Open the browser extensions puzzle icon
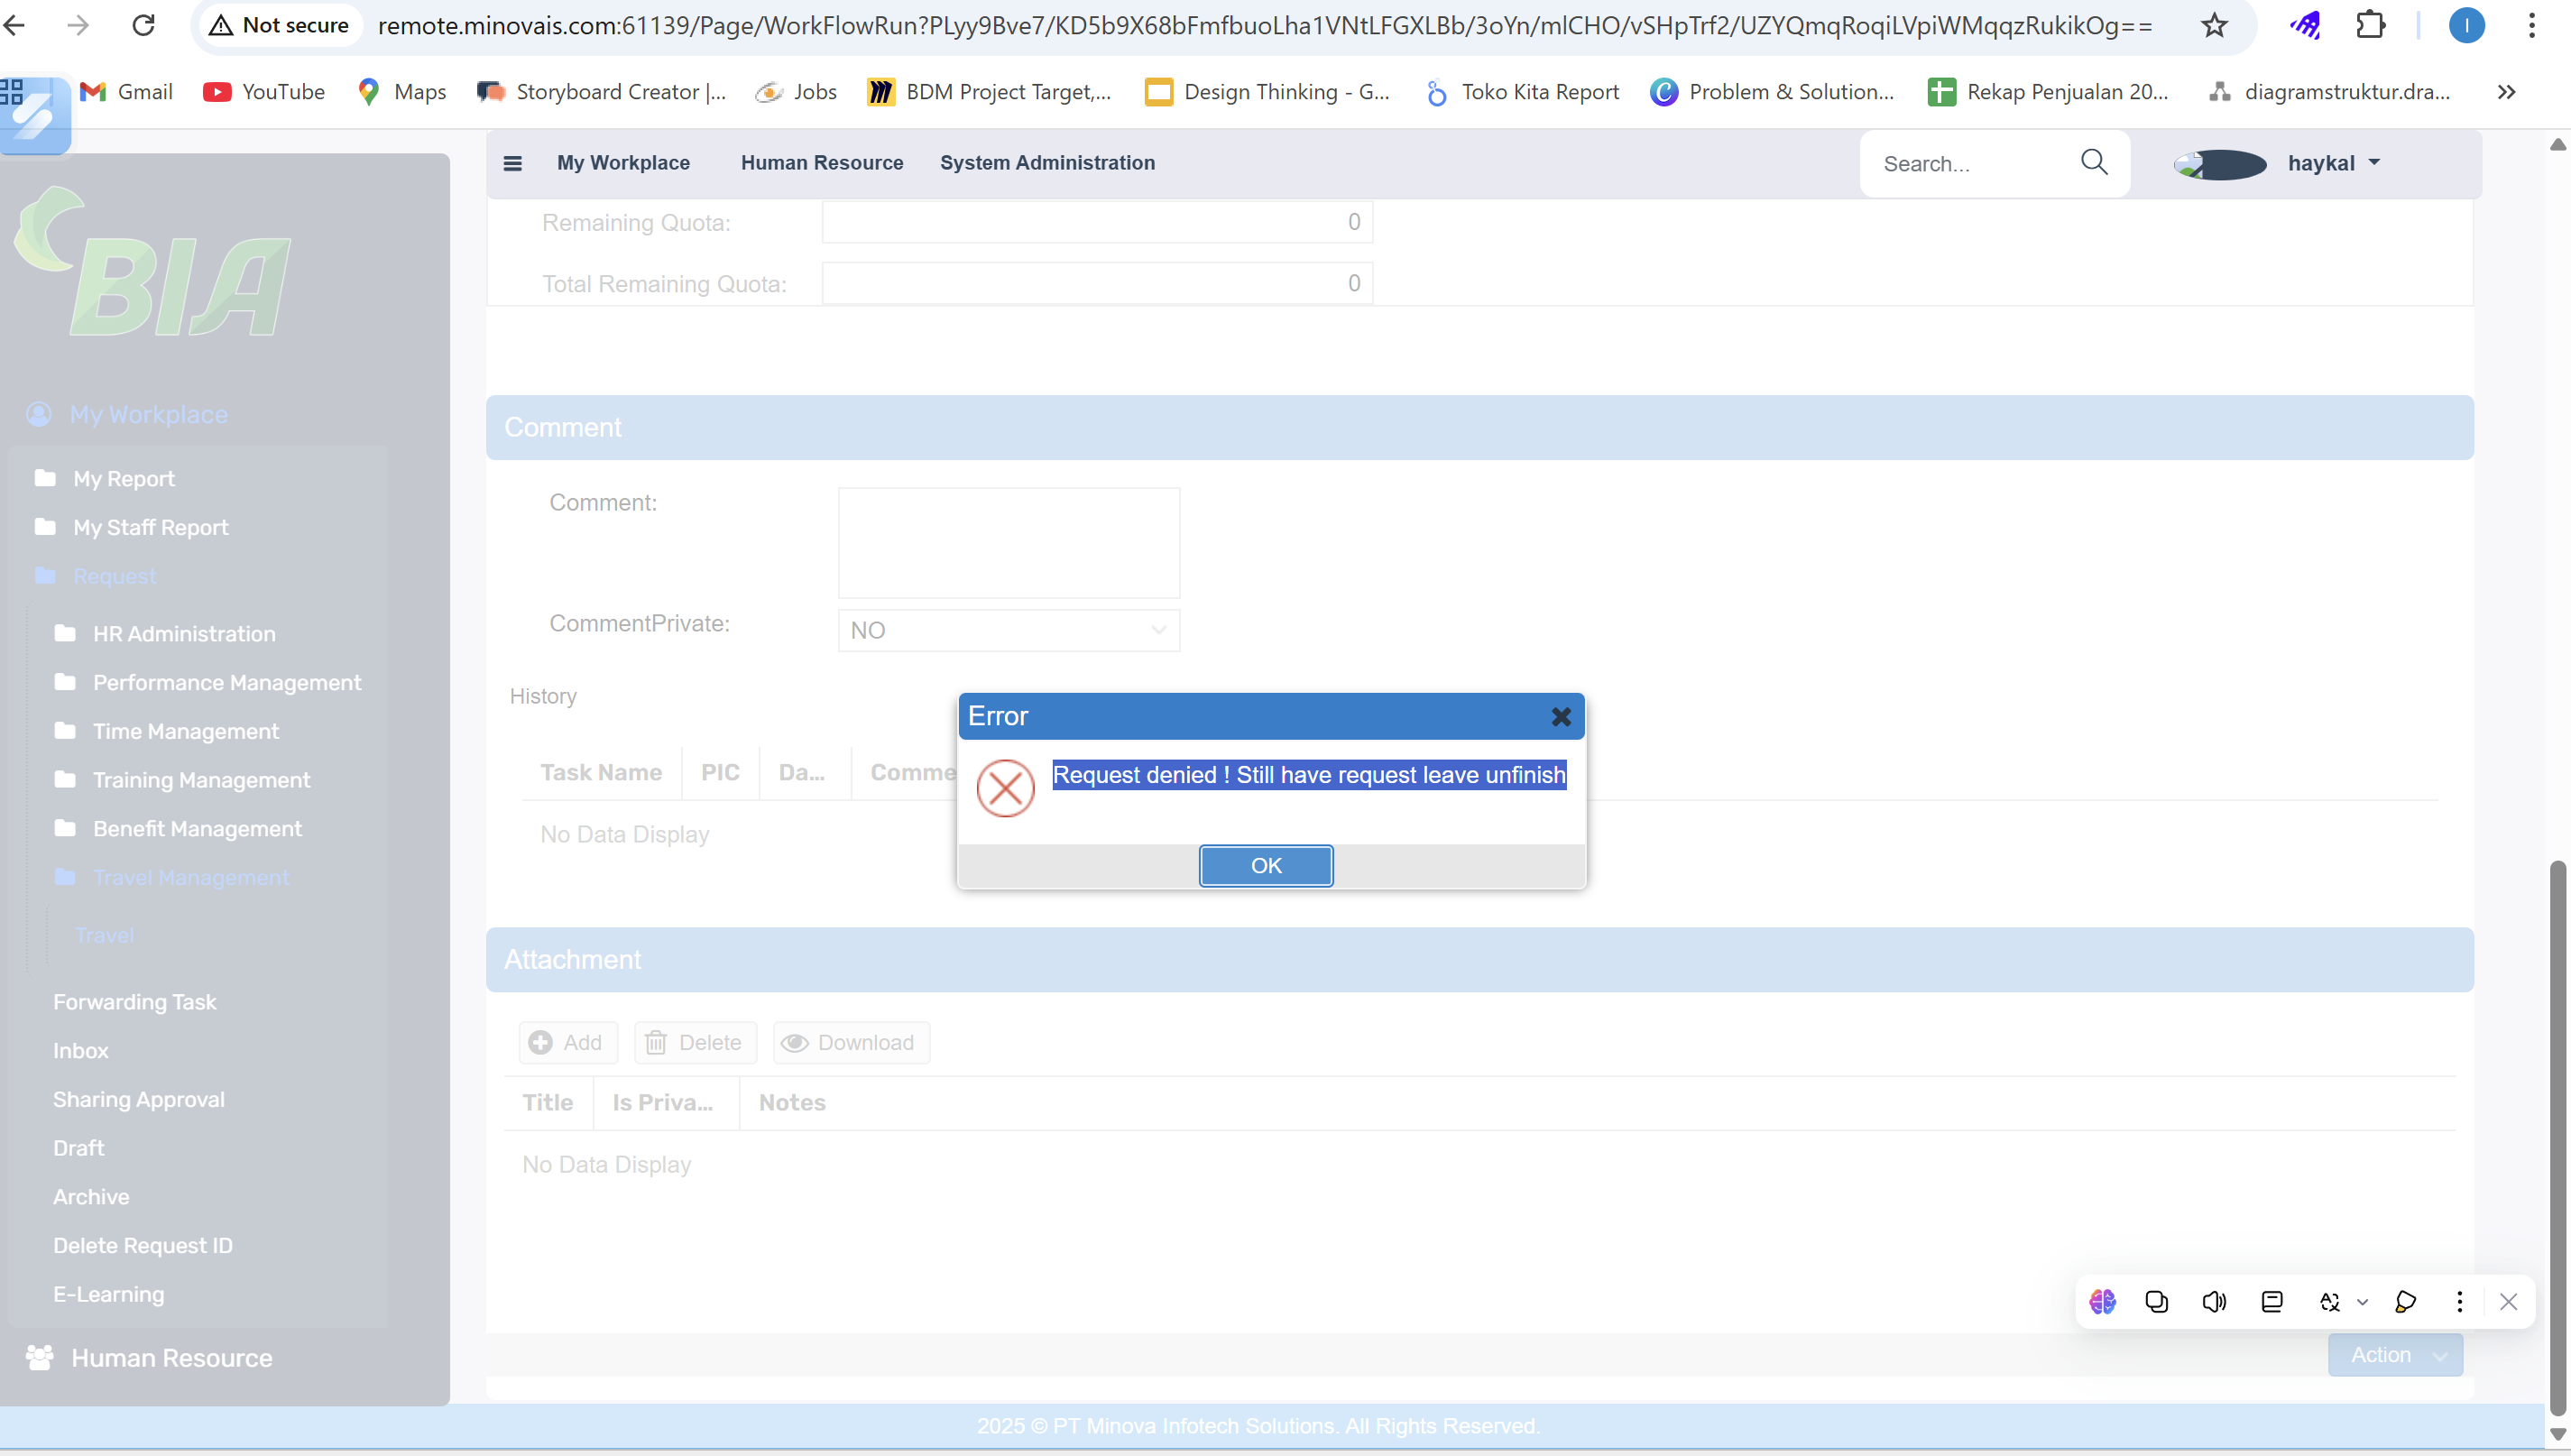Viewport: 2571px width, 1456px height. 2370,25
